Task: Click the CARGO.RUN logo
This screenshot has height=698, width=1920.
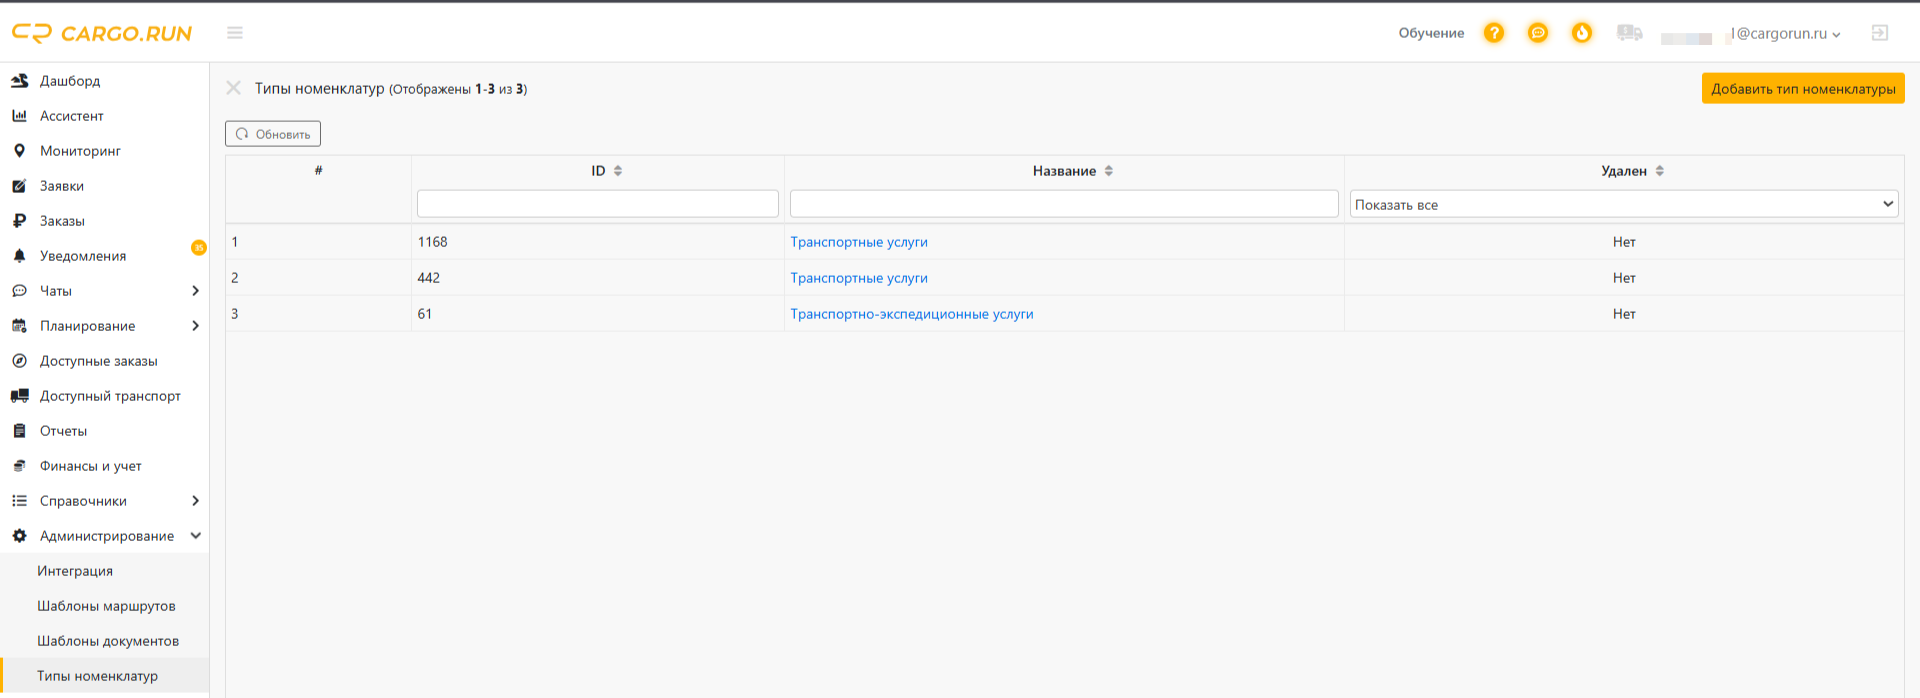Action: (101, 33)
